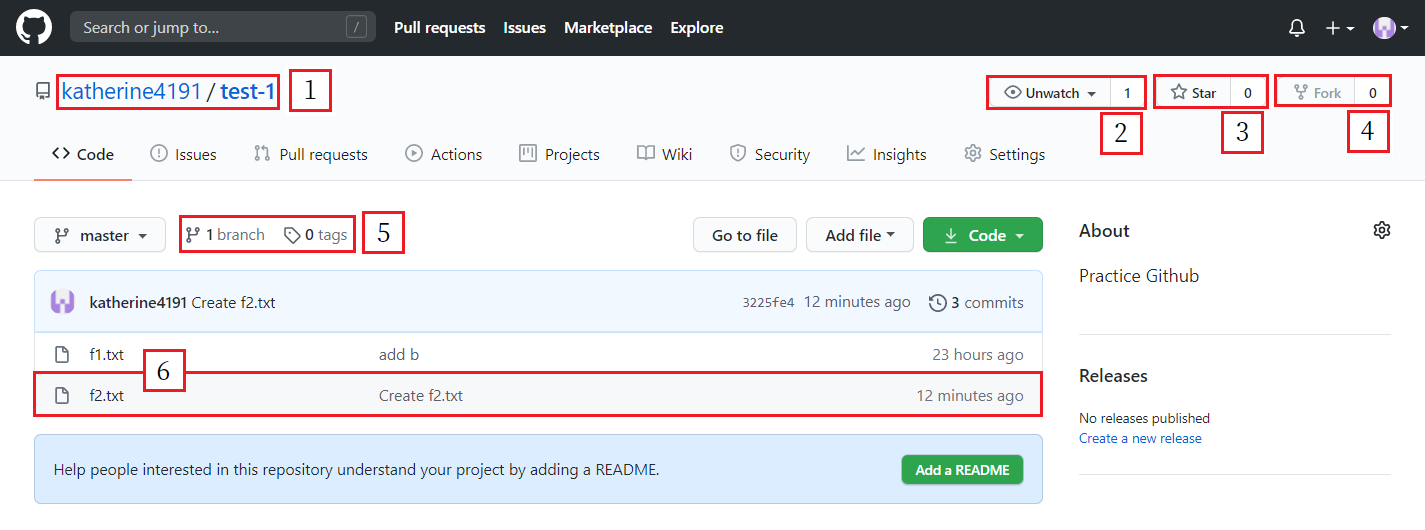View the 3 commits history
The width and height of the screenshot is (1425, 530).
[977, 302]
